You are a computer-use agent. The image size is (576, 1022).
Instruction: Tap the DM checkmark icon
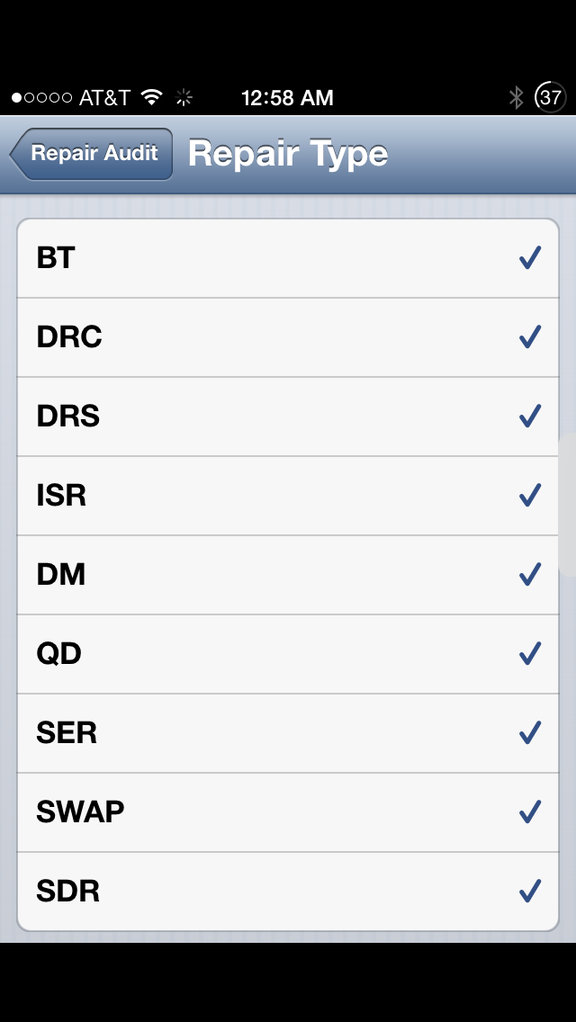pos(530,574)
